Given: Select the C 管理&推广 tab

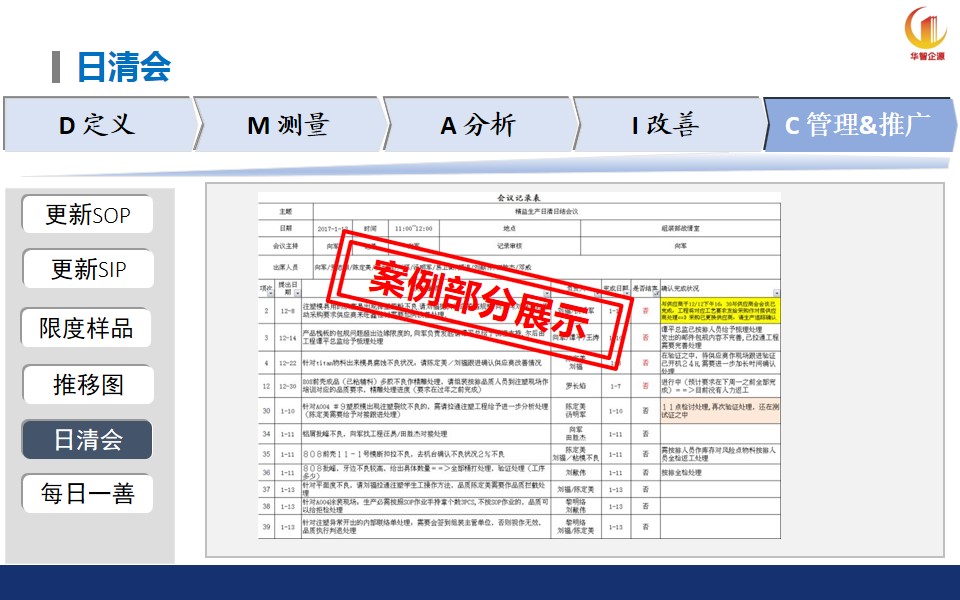Looking at the screenshot, I should click(x=857, y=125).
